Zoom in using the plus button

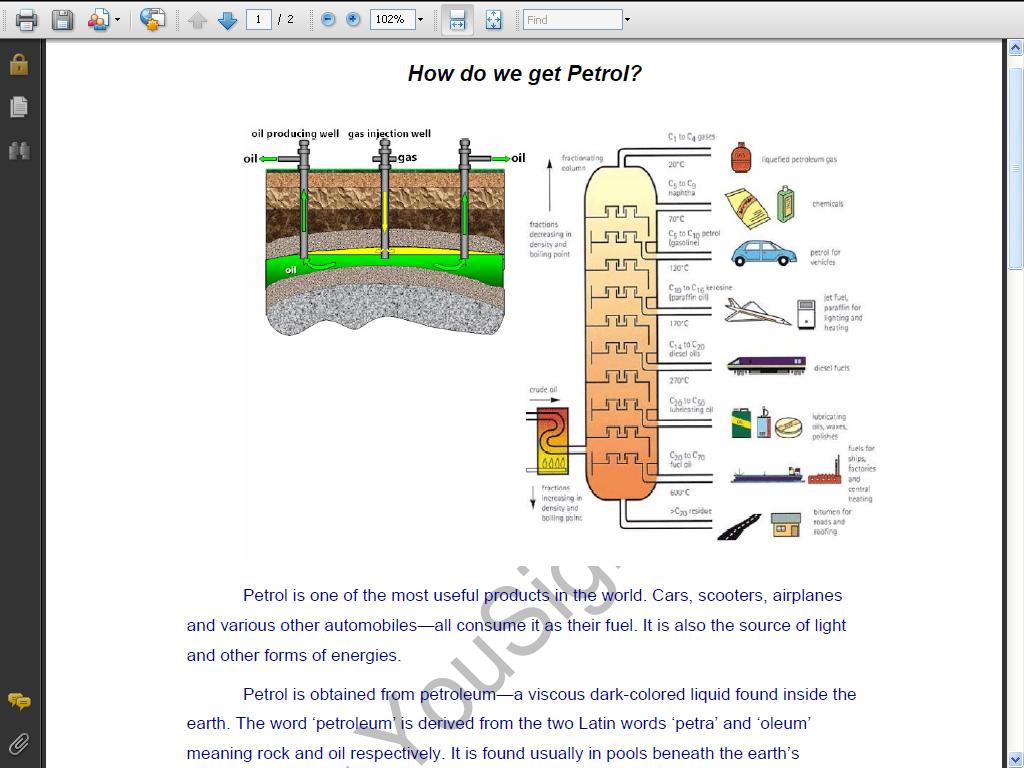(x=351, y=19)
